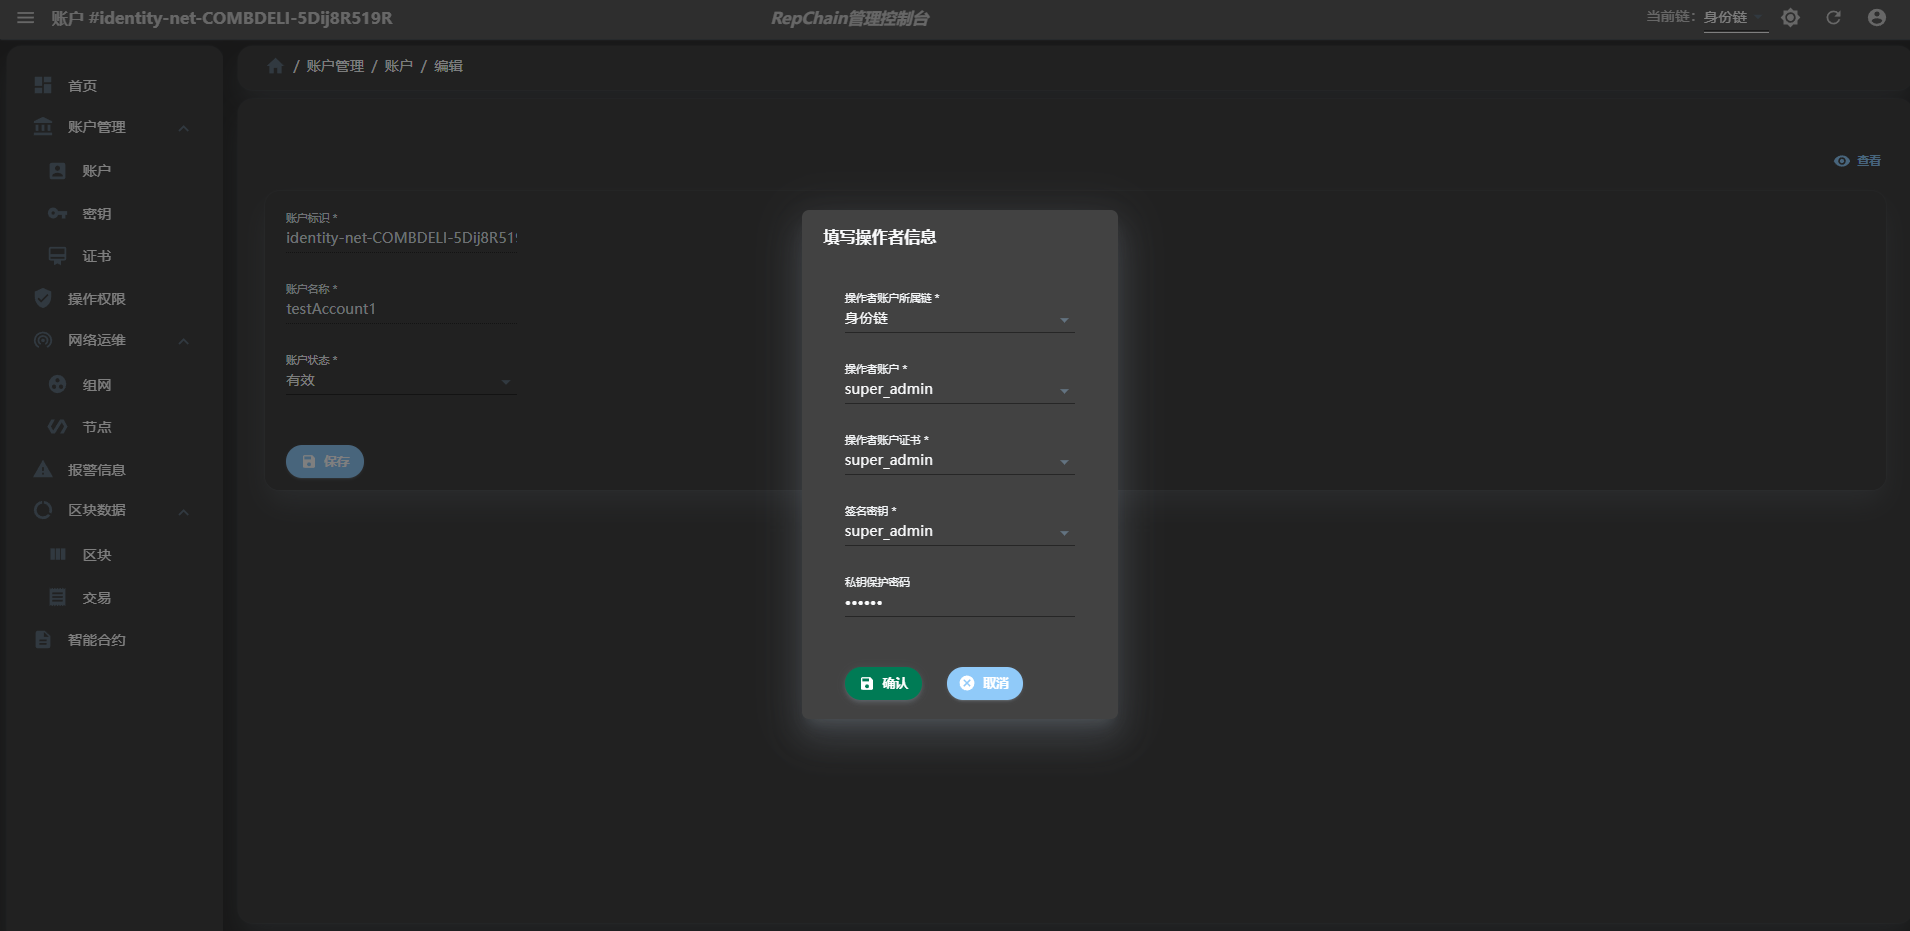
Task: Open the user profile icon
Action: coord(1877,18)
